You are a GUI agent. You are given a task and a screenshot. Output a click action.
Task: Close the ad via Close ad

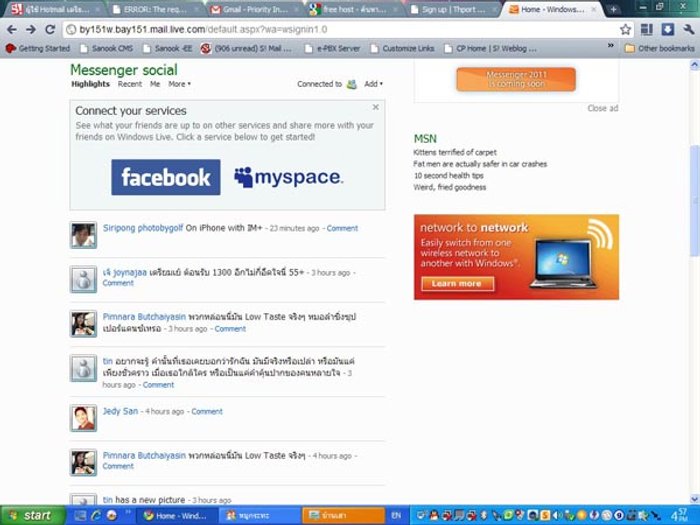603,108
